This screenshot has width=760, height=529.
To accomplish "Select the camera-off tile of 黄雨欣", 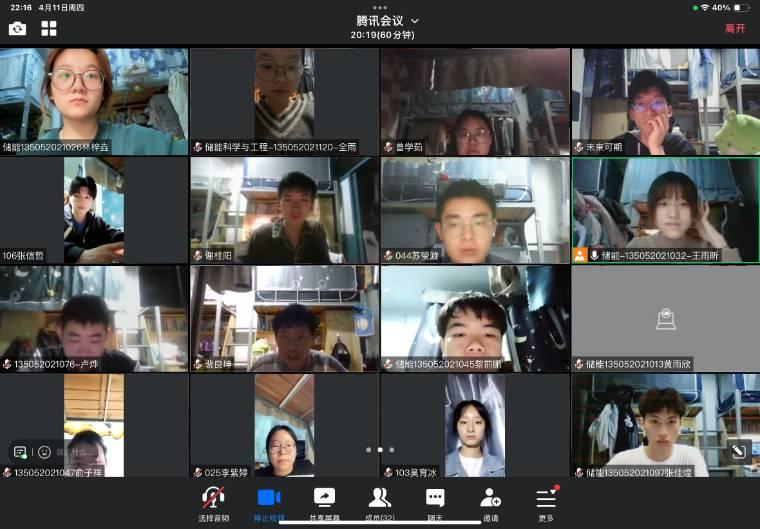I will click(665, 319).
